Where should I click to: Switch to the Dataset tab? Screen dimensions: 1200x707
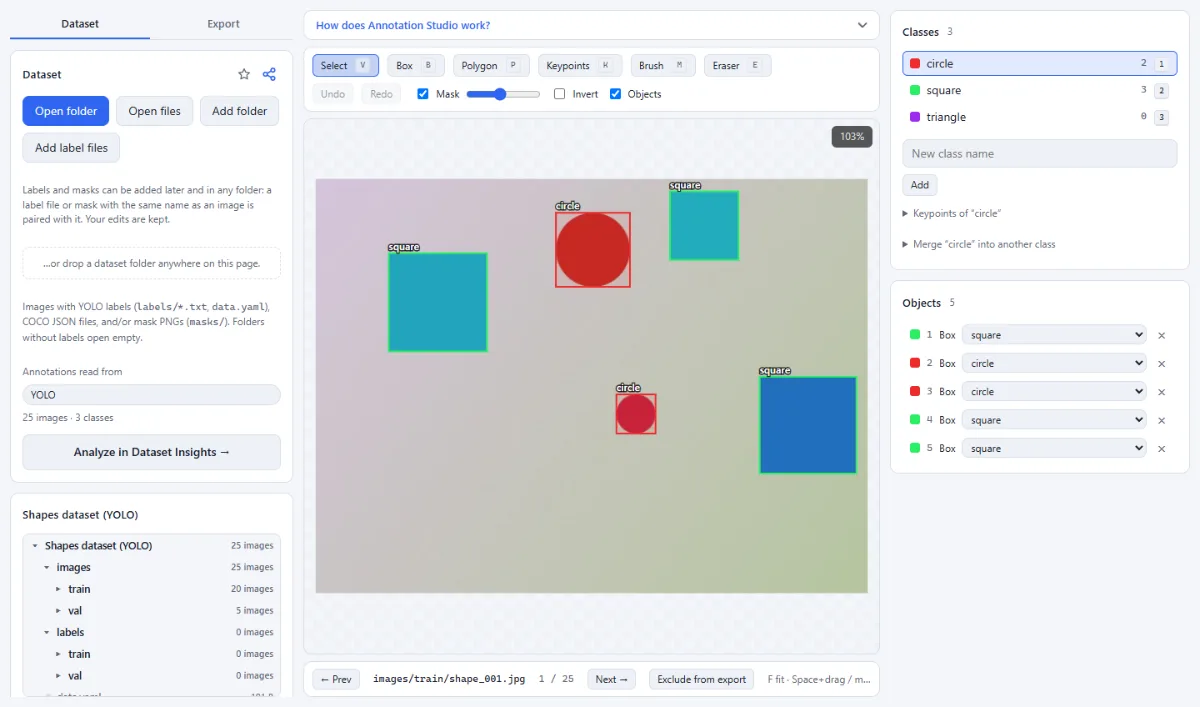pyautogui.click(x=80, y=24)
